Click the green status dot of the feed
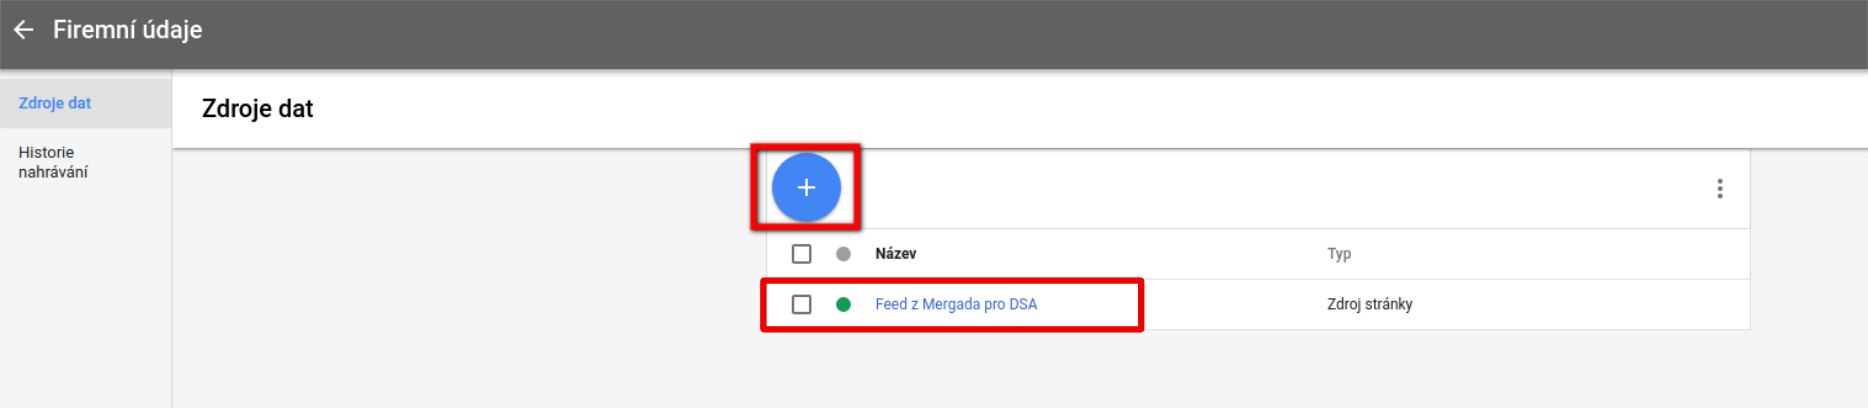This screenshot has height=408, width=1868. coord(843,304)
